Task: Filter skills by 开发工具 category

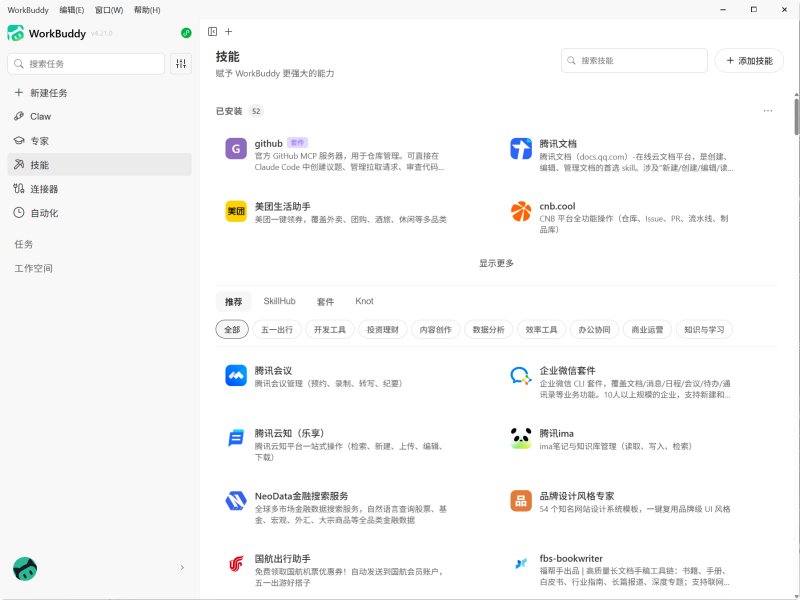Action: point(330,330)
